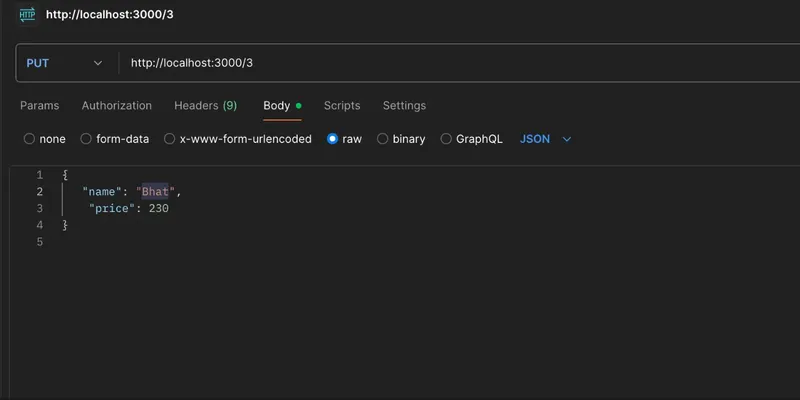Image resolution: width=800 pixels, height=400 pixels.
Task: Click the highlighted value Bhat in the editor
Action: tap(155, 192)
